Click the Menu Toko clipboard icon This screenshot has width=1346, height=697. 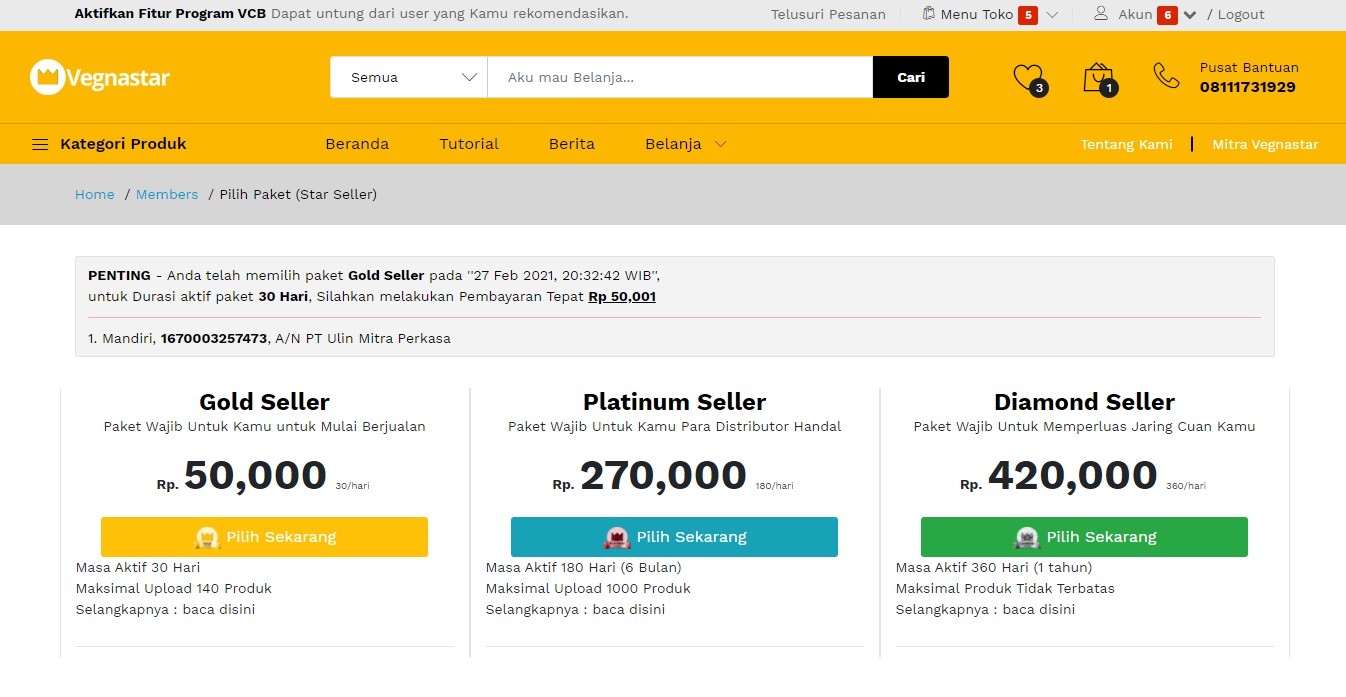click(928, 14)
